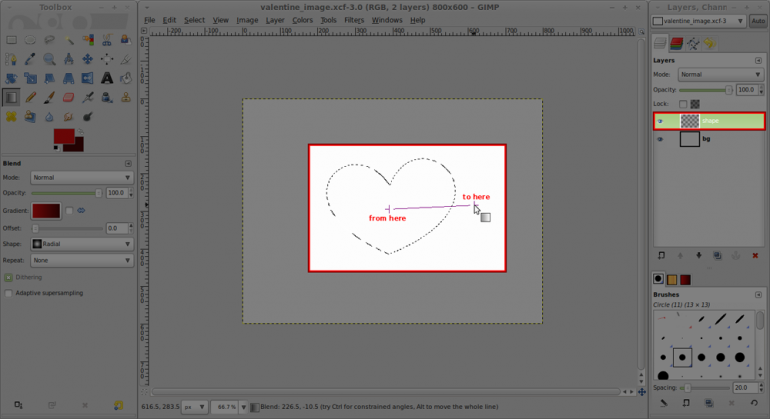Open the Filters menu
770x419 pixels.
(354, 20)
